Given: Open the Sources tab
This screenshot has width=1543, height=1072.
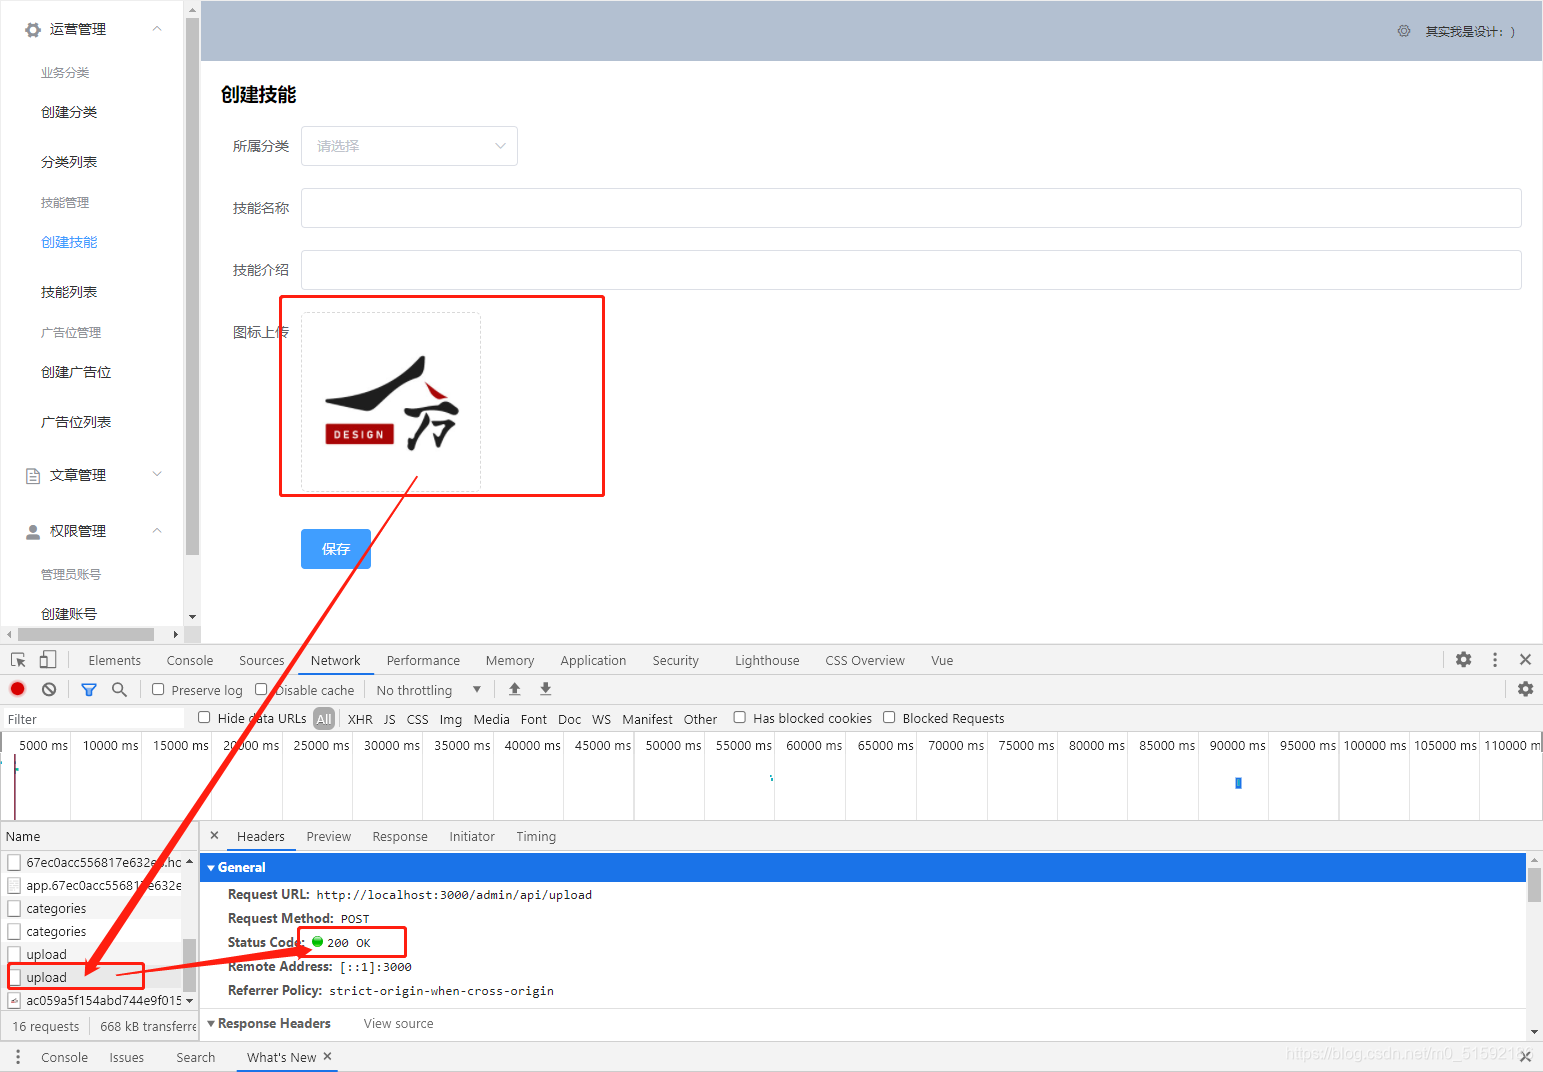Looking at the screenshot, I should click(262, 660).
